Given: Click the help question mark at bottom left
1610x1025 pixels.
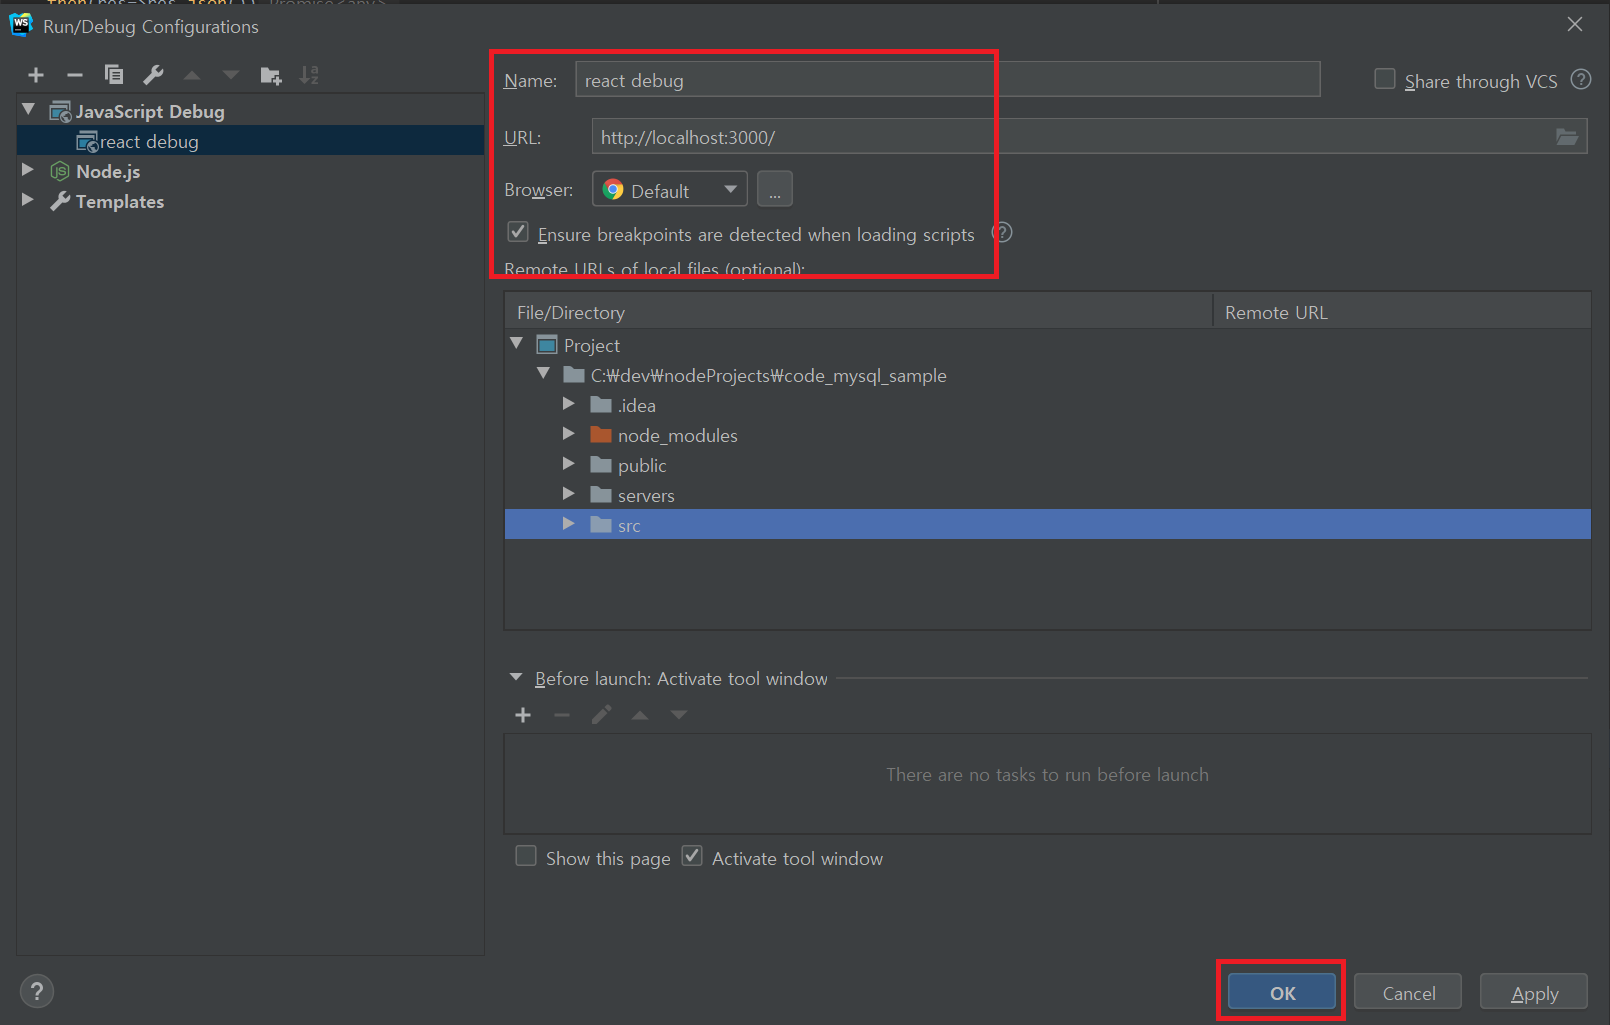Looking at the screenshot, I should click(x=37, y=991).
